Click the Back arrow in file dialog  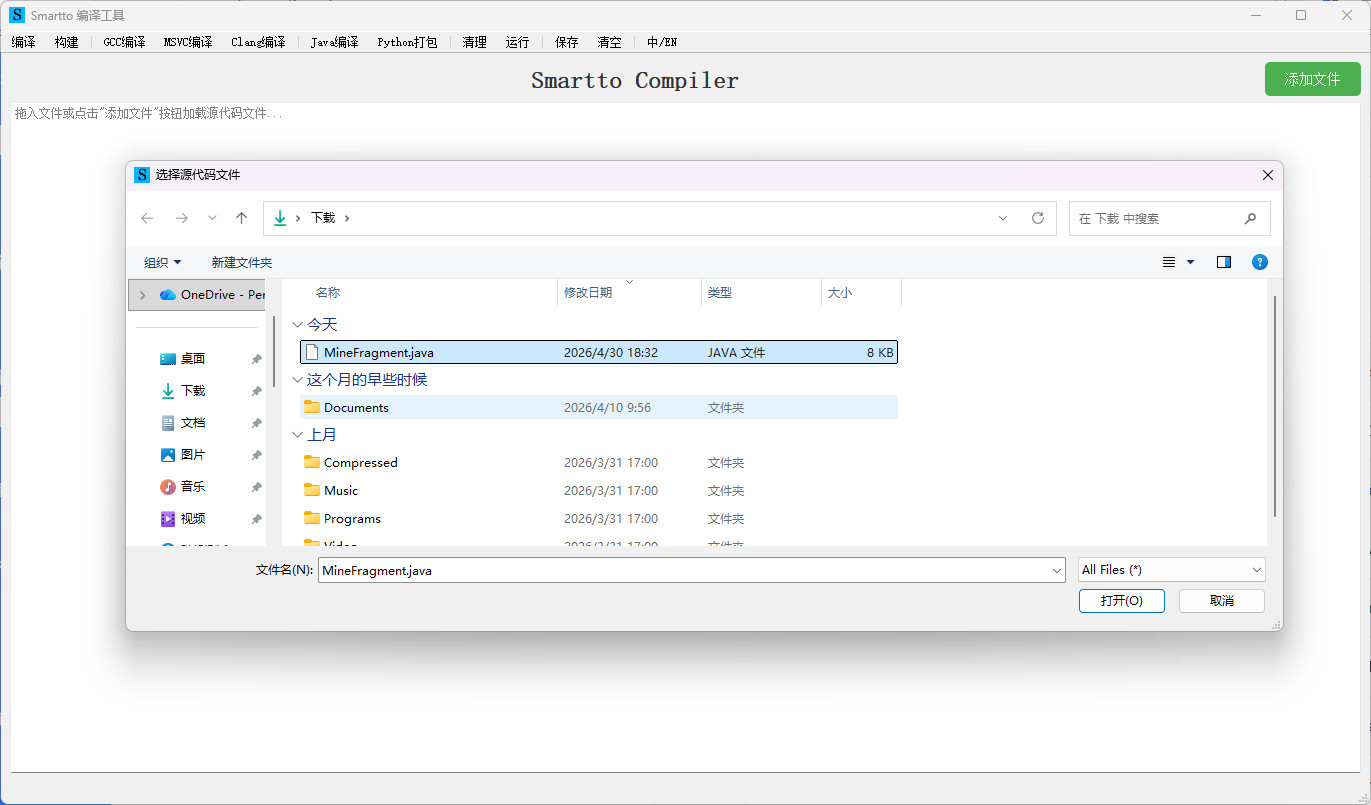pos(147,218)
